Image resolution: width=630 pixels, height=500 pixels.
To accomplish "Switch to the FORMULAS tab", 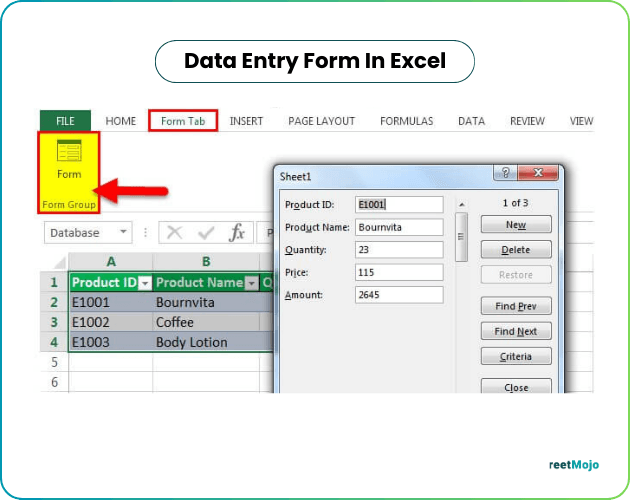I will (407, 121).
